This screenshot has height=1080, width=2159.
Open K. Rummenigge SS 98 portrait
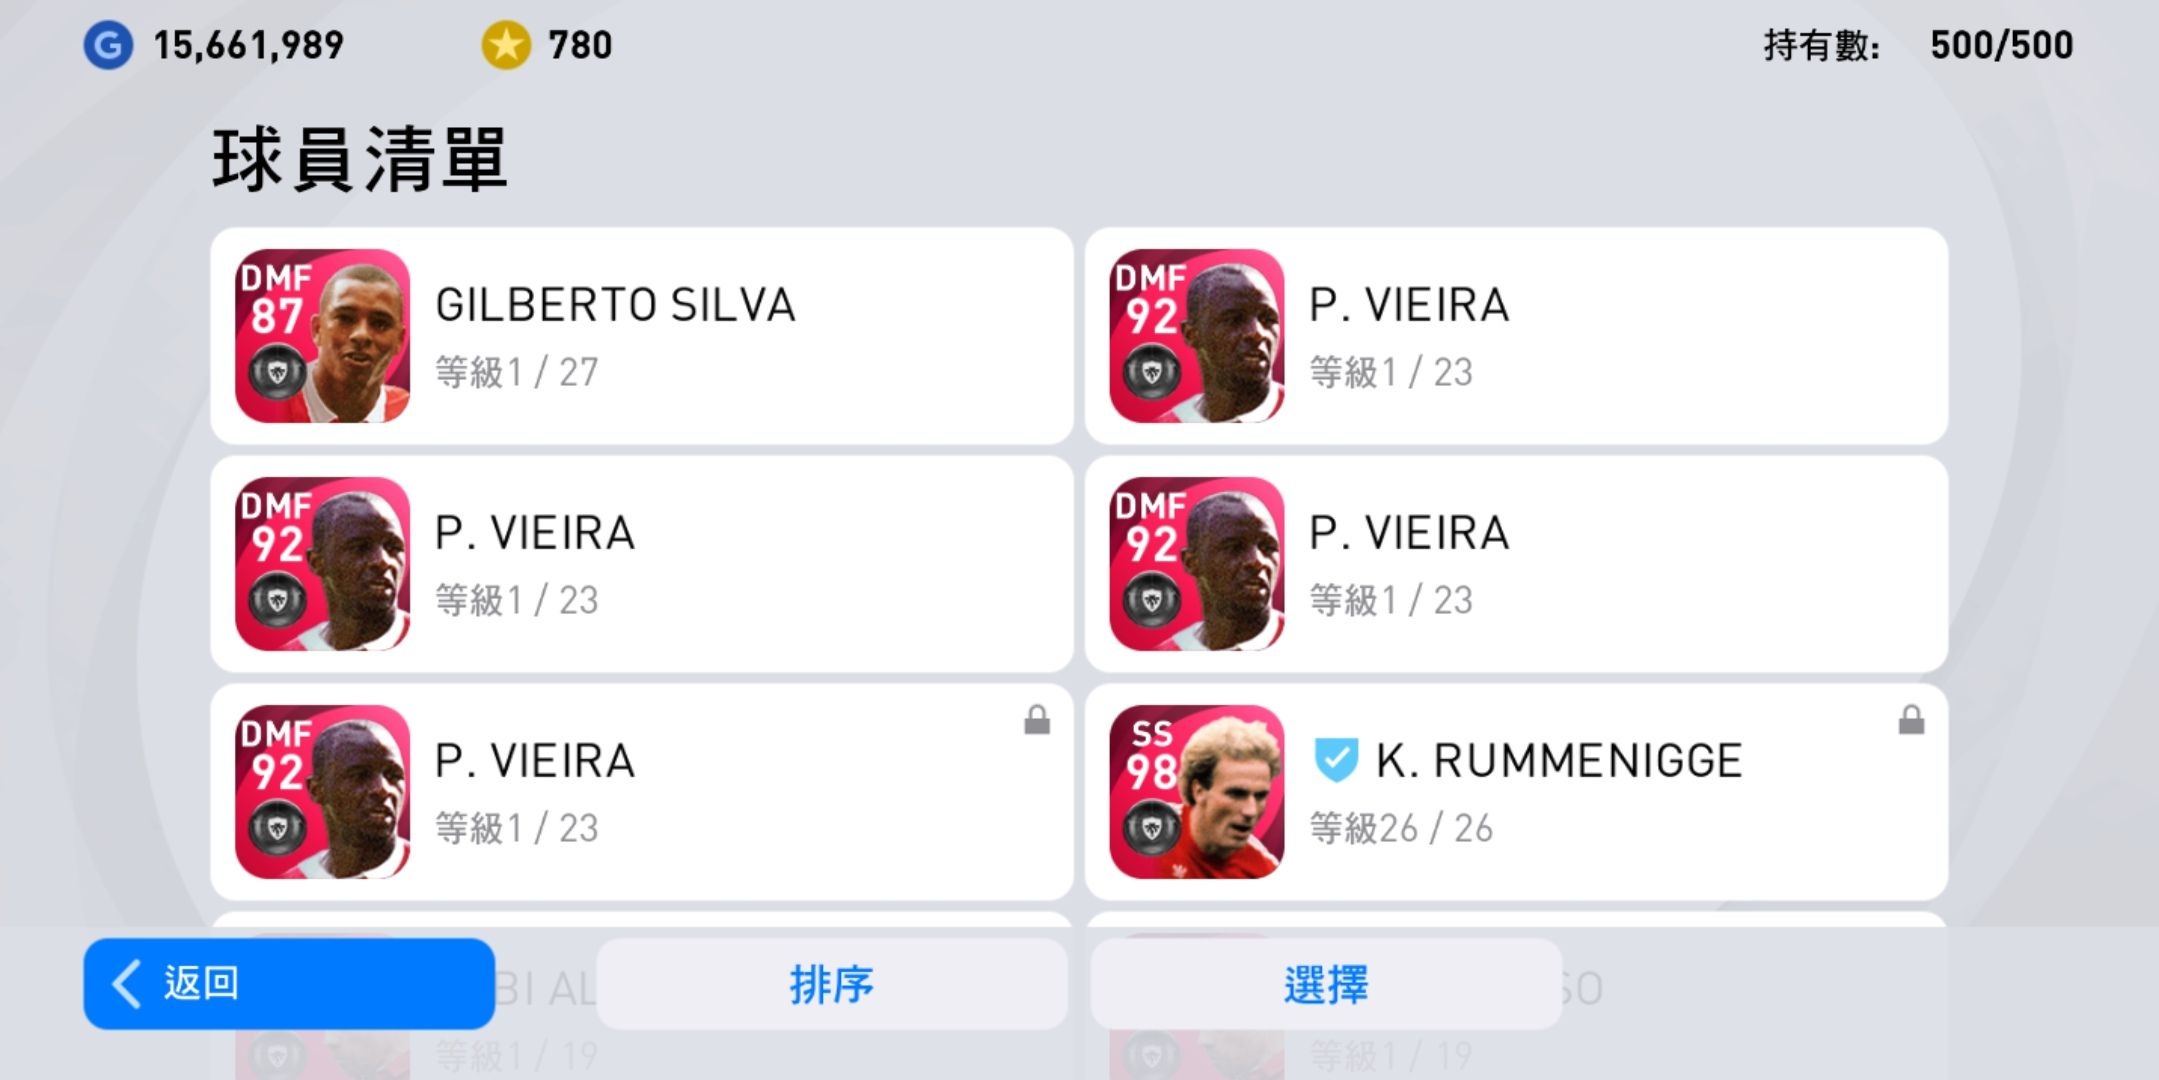click(x=1196, y=792)
